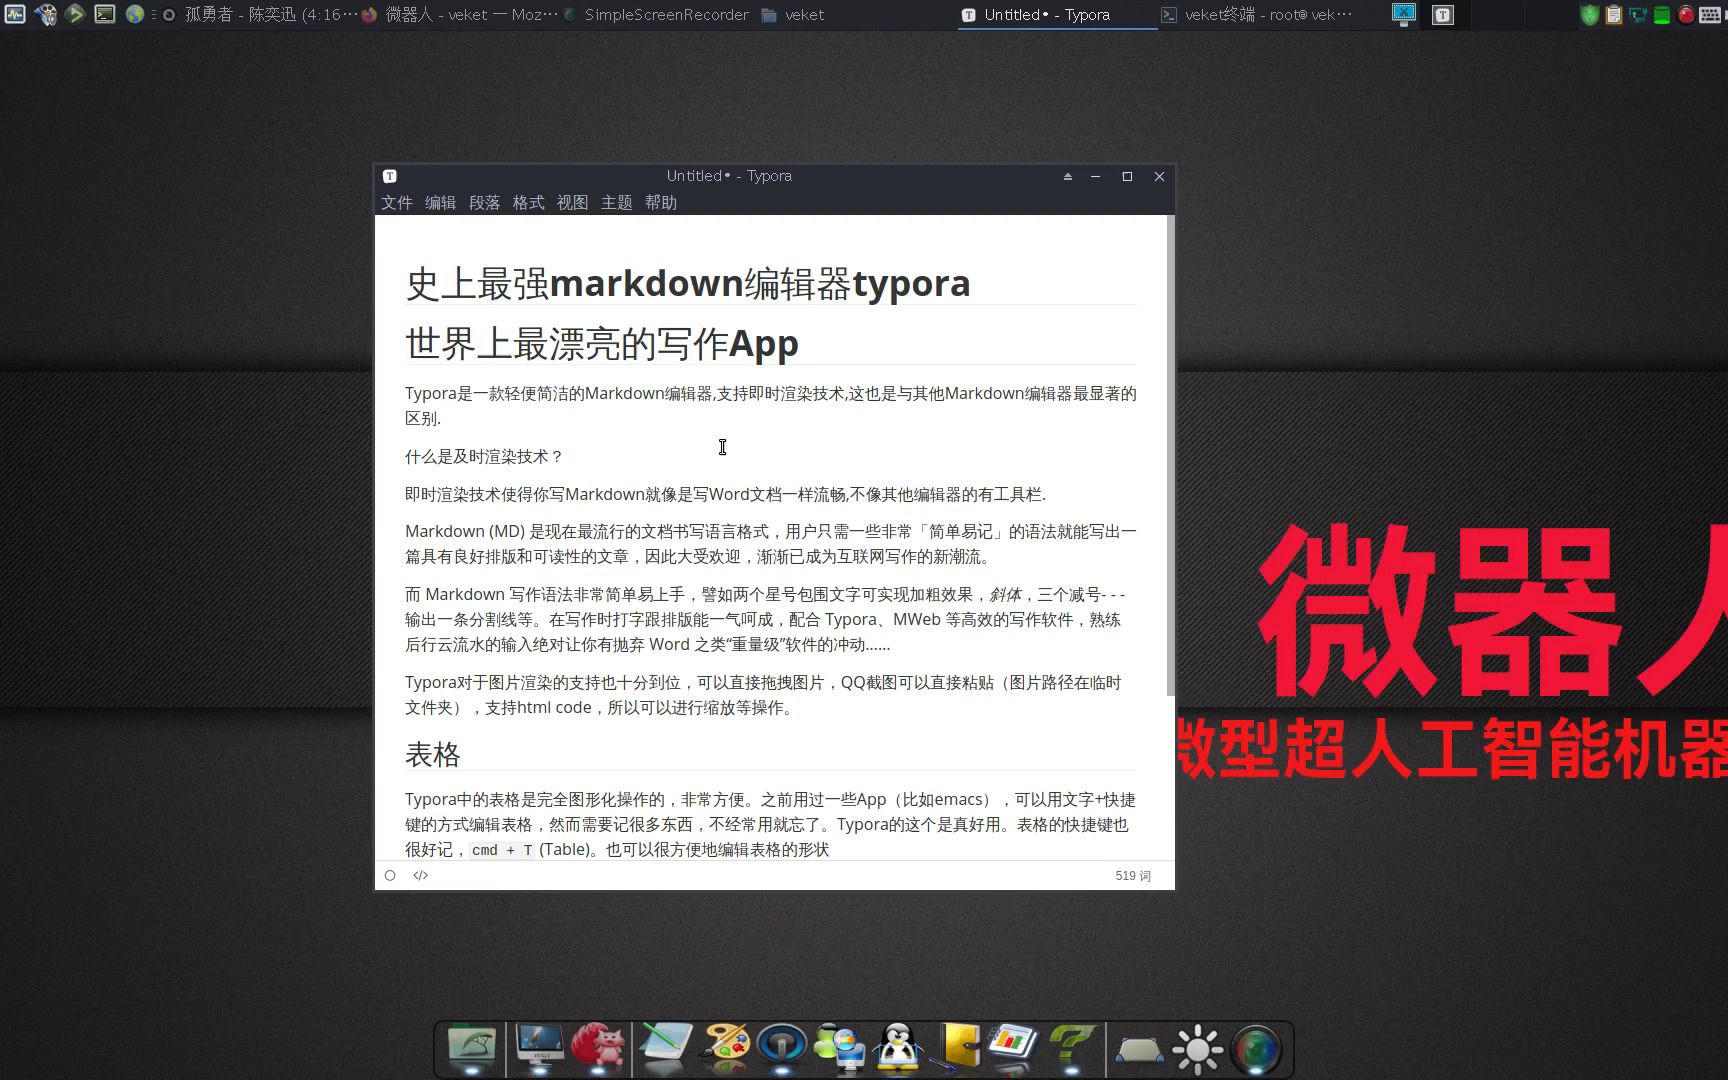
Task: Click heading 世界上最漂亮的写作App
Action: tap(602, 343)
